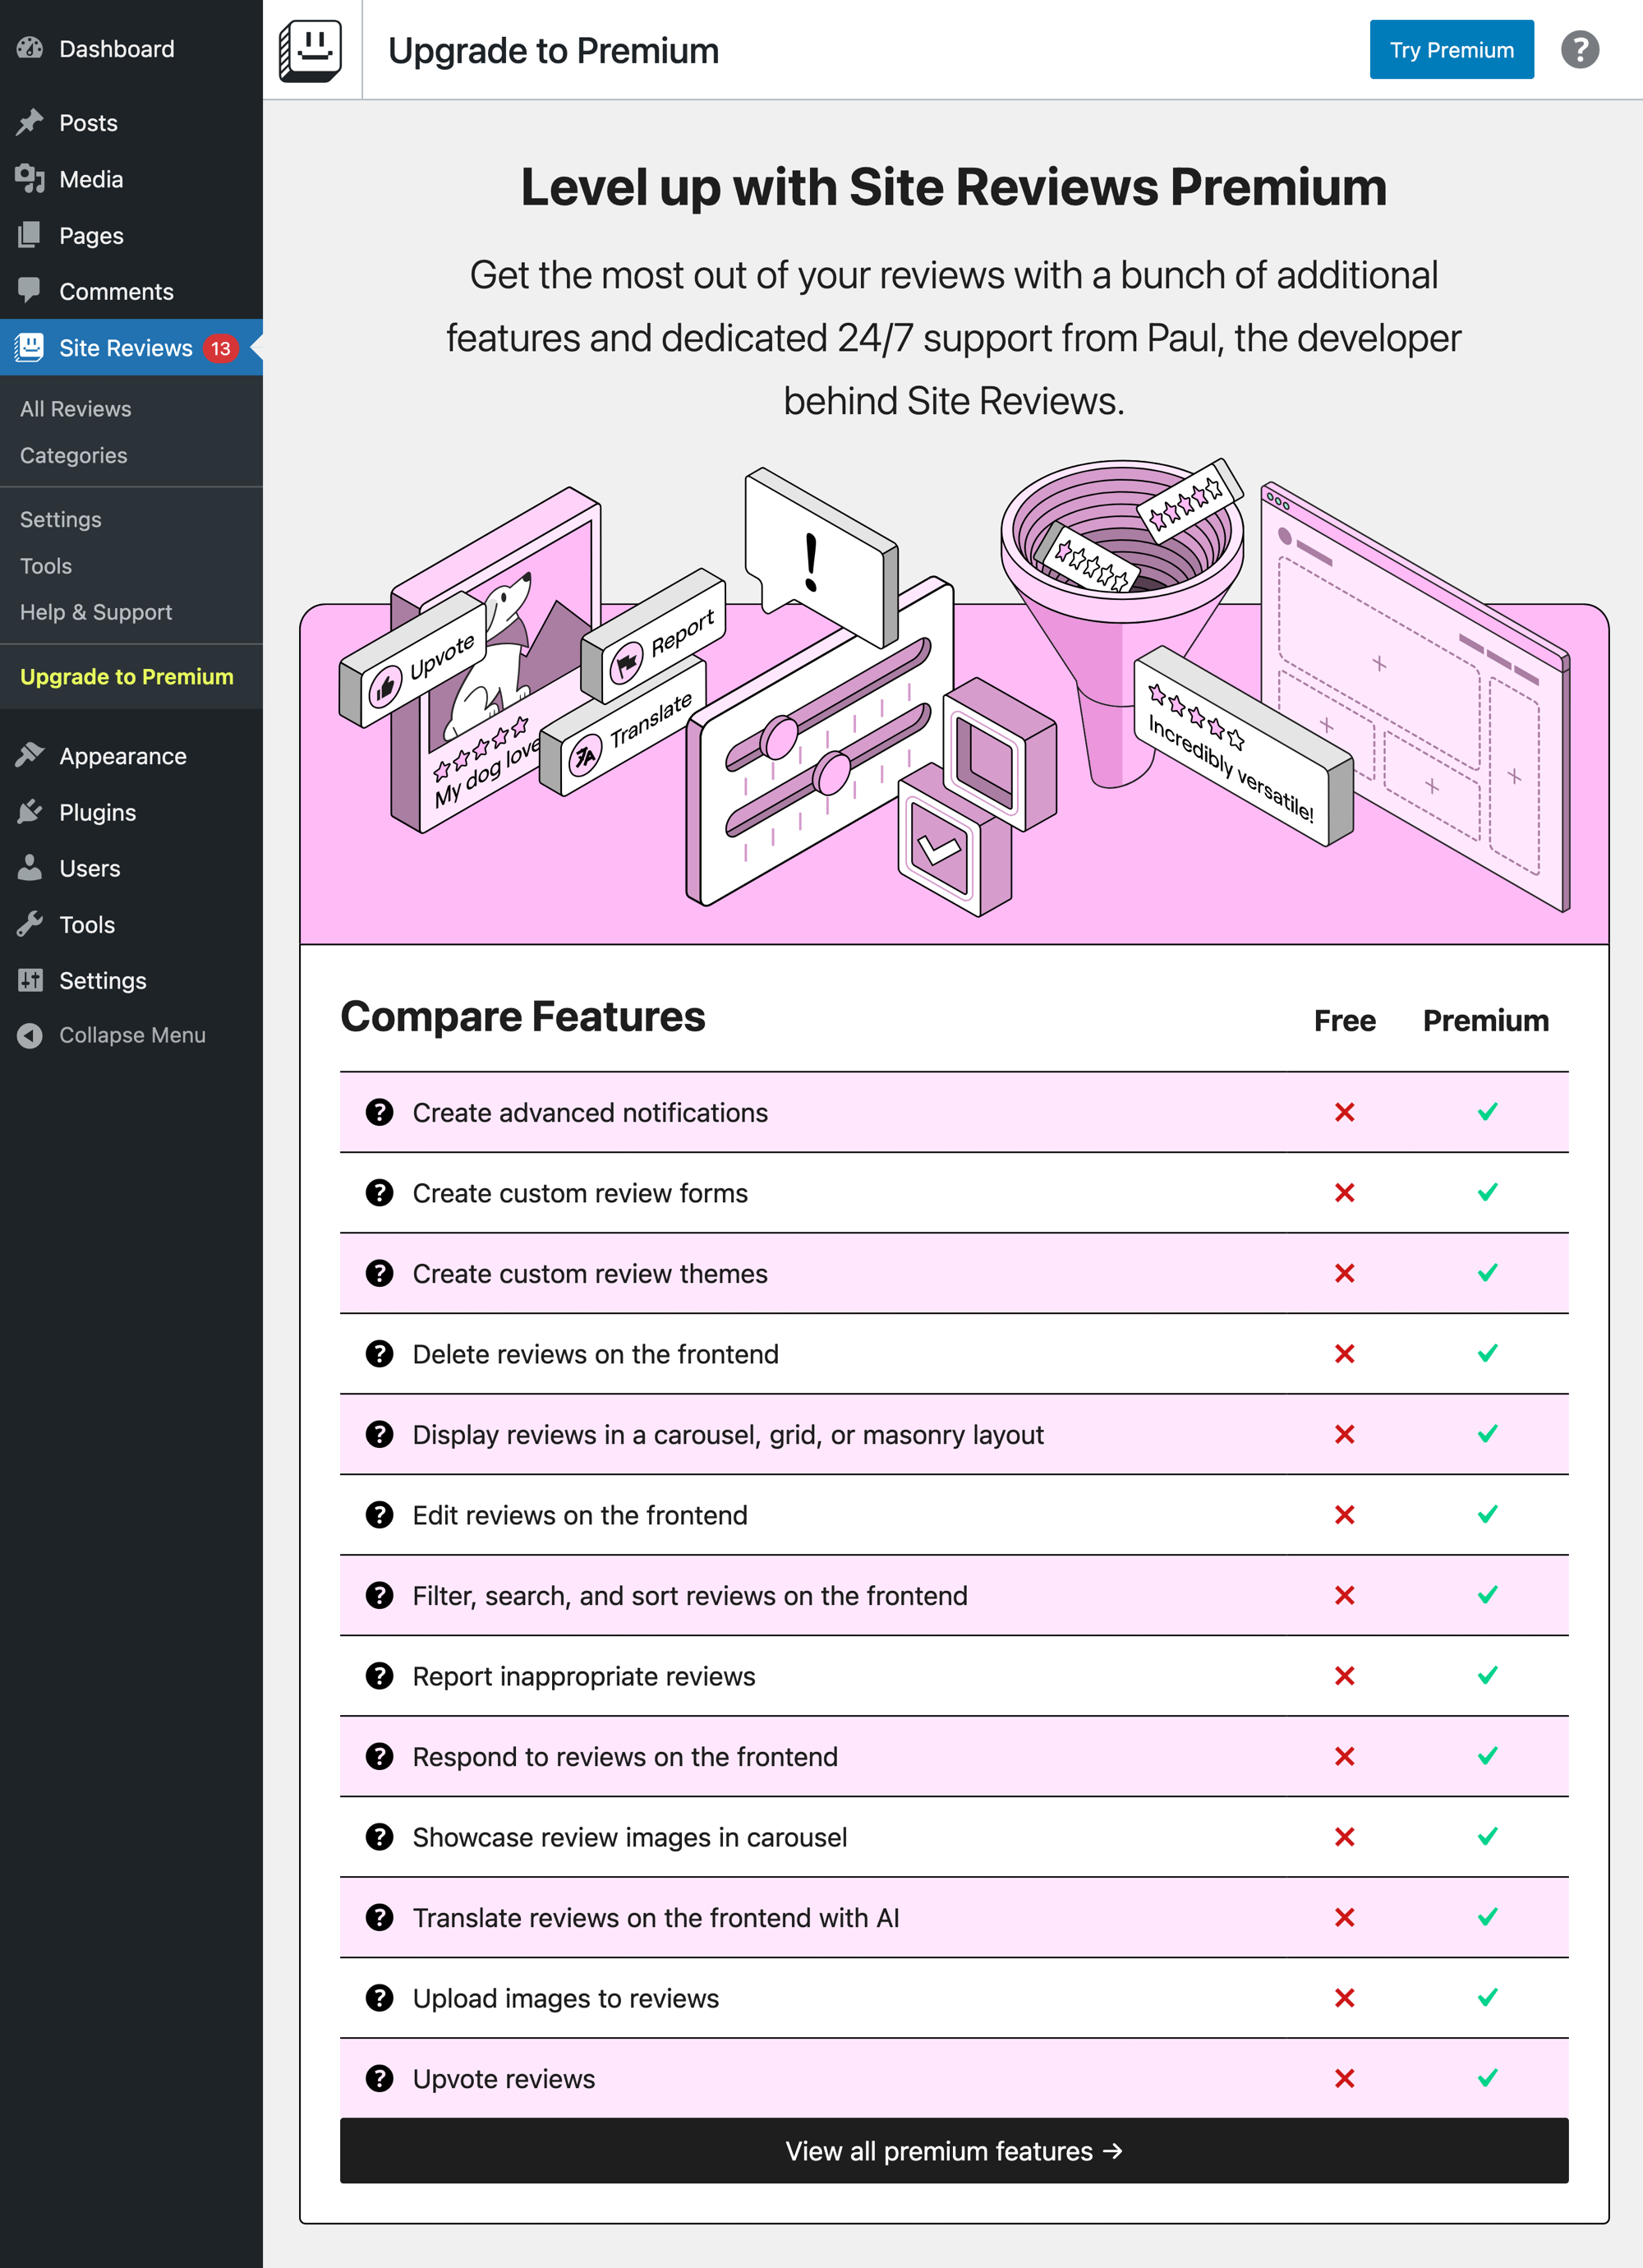The height and width of the screenshot is (2268, 1643).
Task: Open the Plugins menu
Action: point(97,812)
